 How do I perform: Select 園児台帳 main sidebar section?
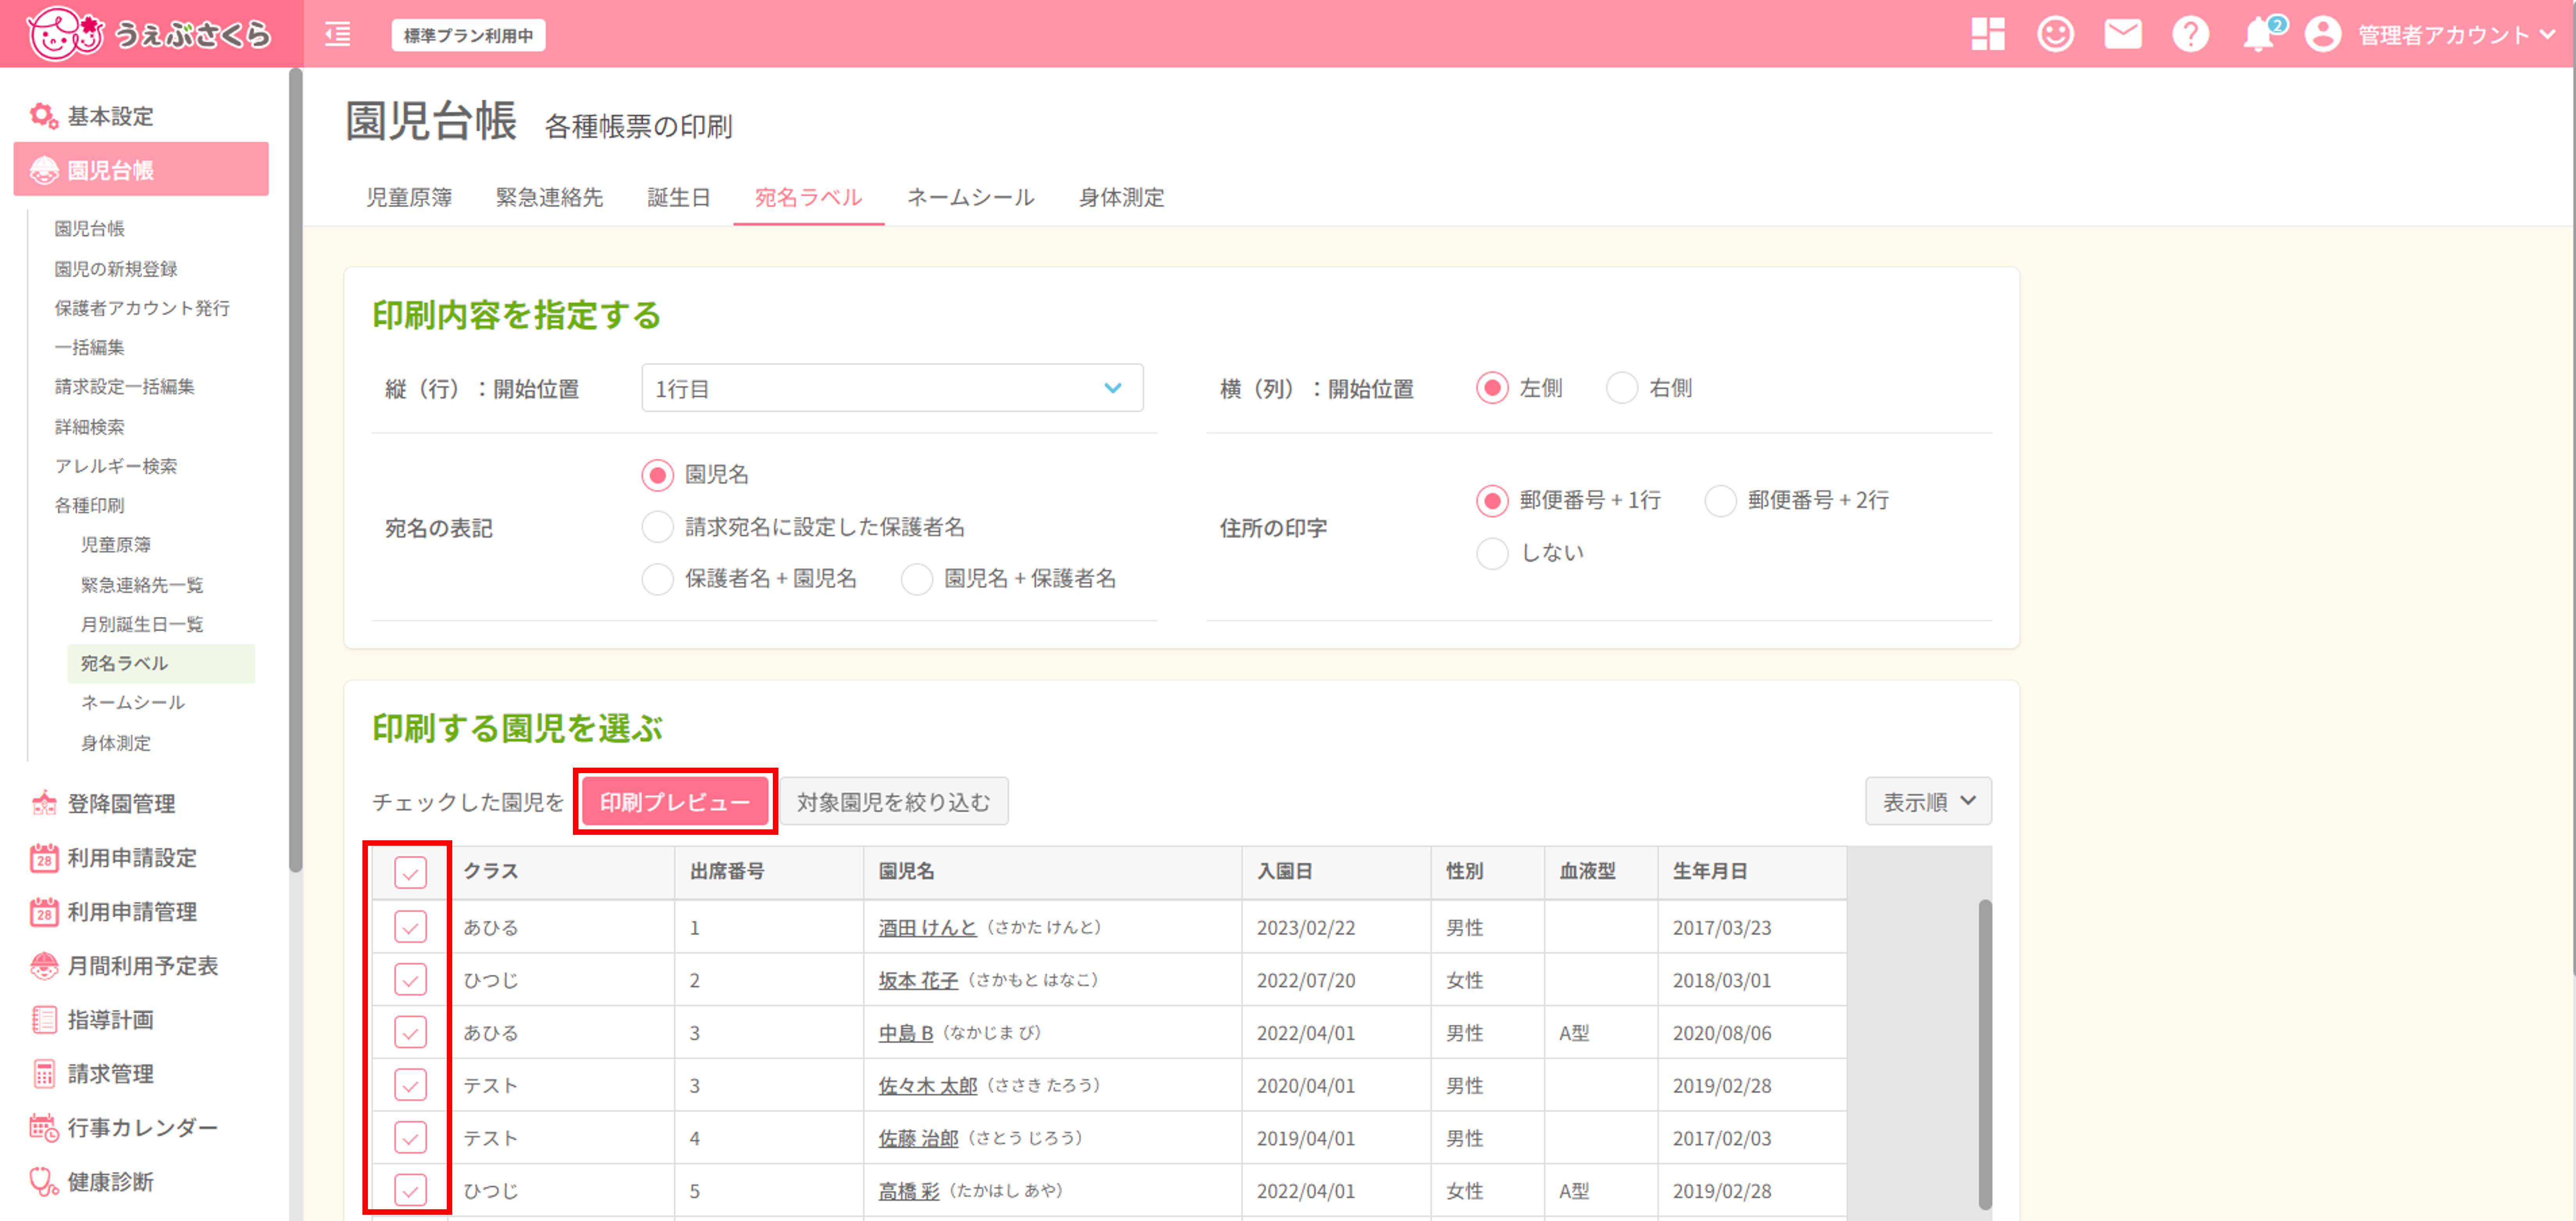click(x=141, y=170)
